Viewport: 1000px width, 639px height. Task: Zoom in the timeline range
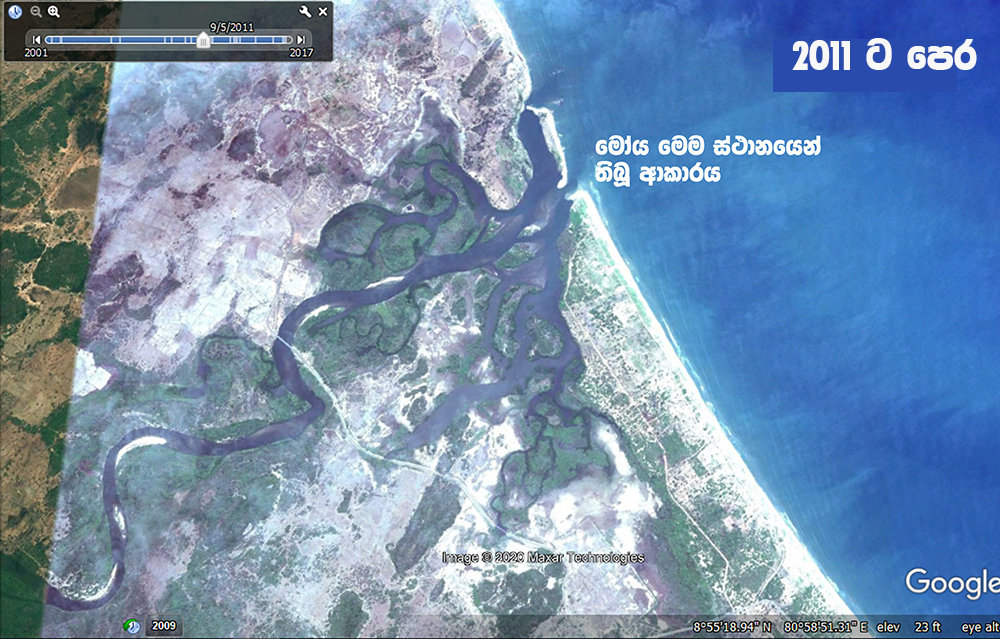pyautogui.click(x=54, y=12)
